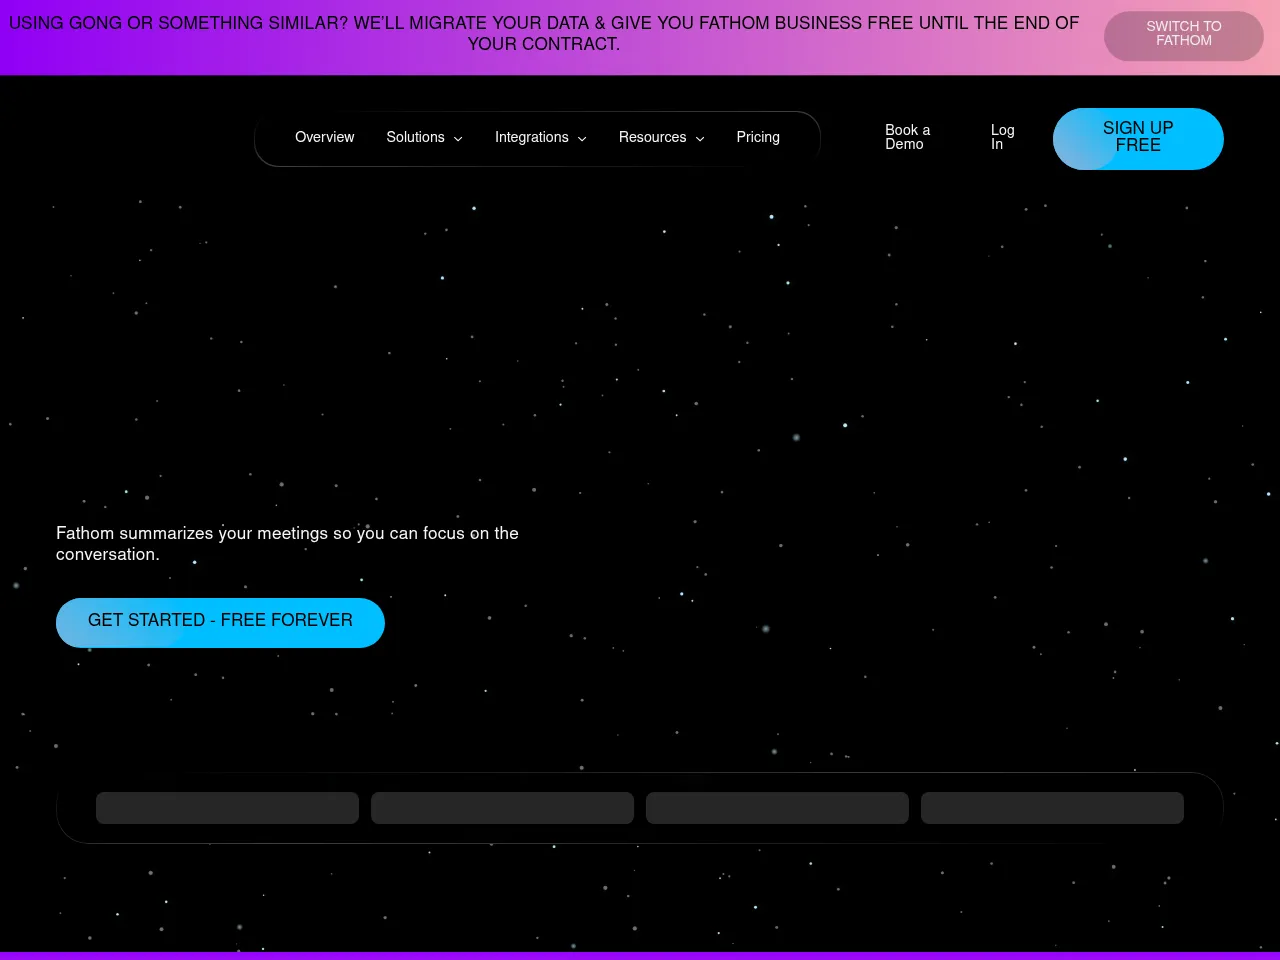The width and height of the screenshot is (1280, 960).
Task: Expand the Integrations nav label
Action: [531, 137]
